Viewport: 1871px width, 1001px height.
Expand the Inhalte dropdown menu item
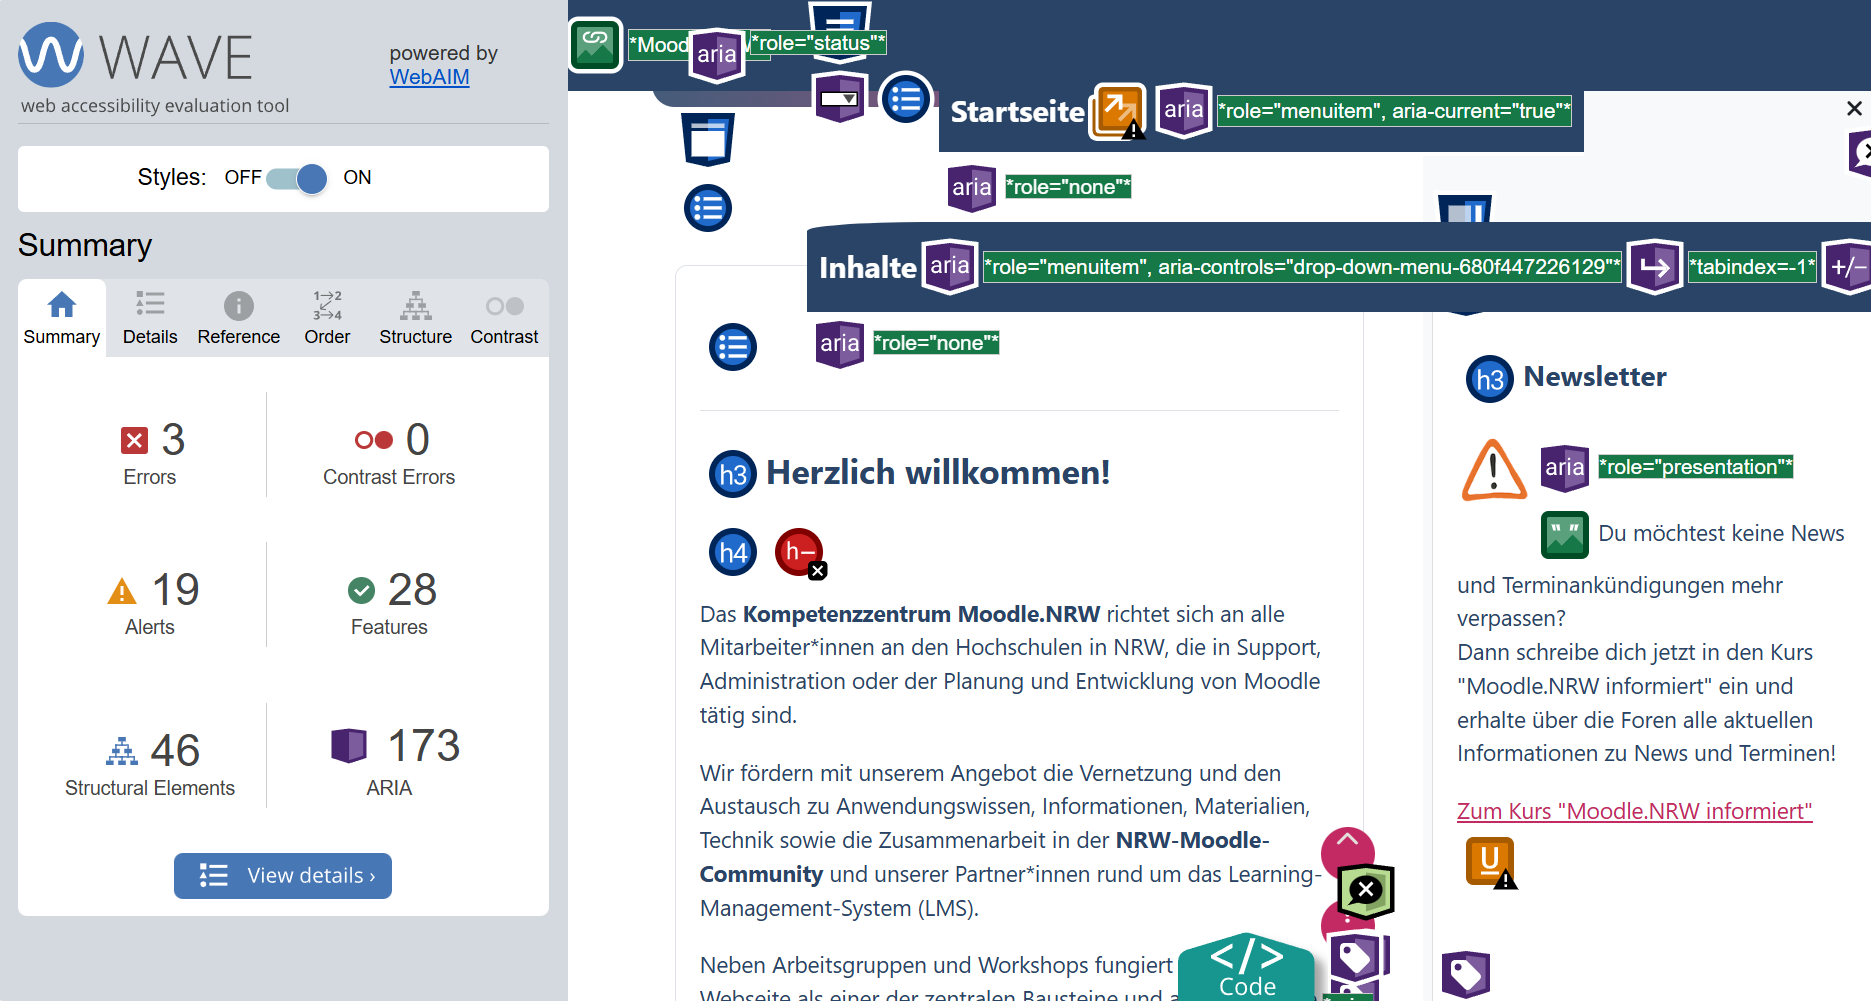(867, 268)
